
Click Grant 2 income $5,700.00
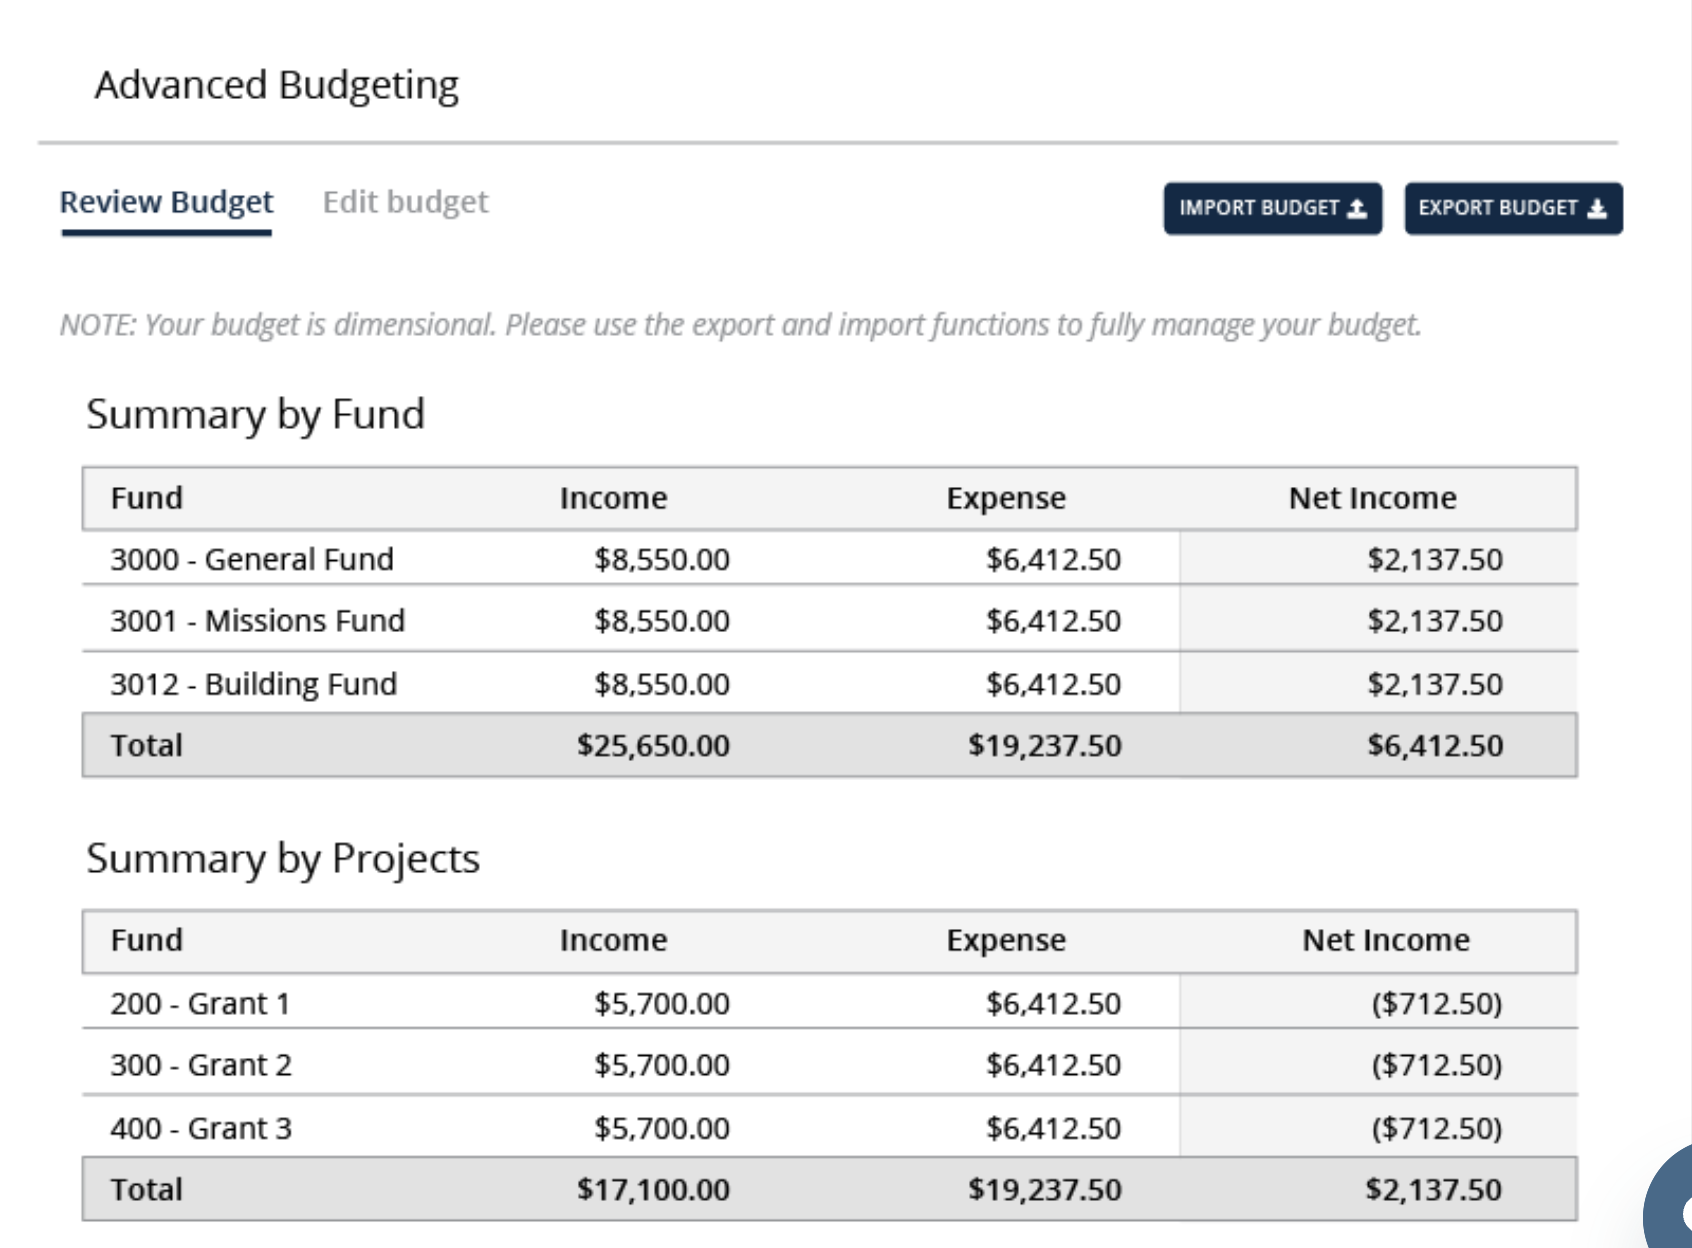pos(662,1065)
